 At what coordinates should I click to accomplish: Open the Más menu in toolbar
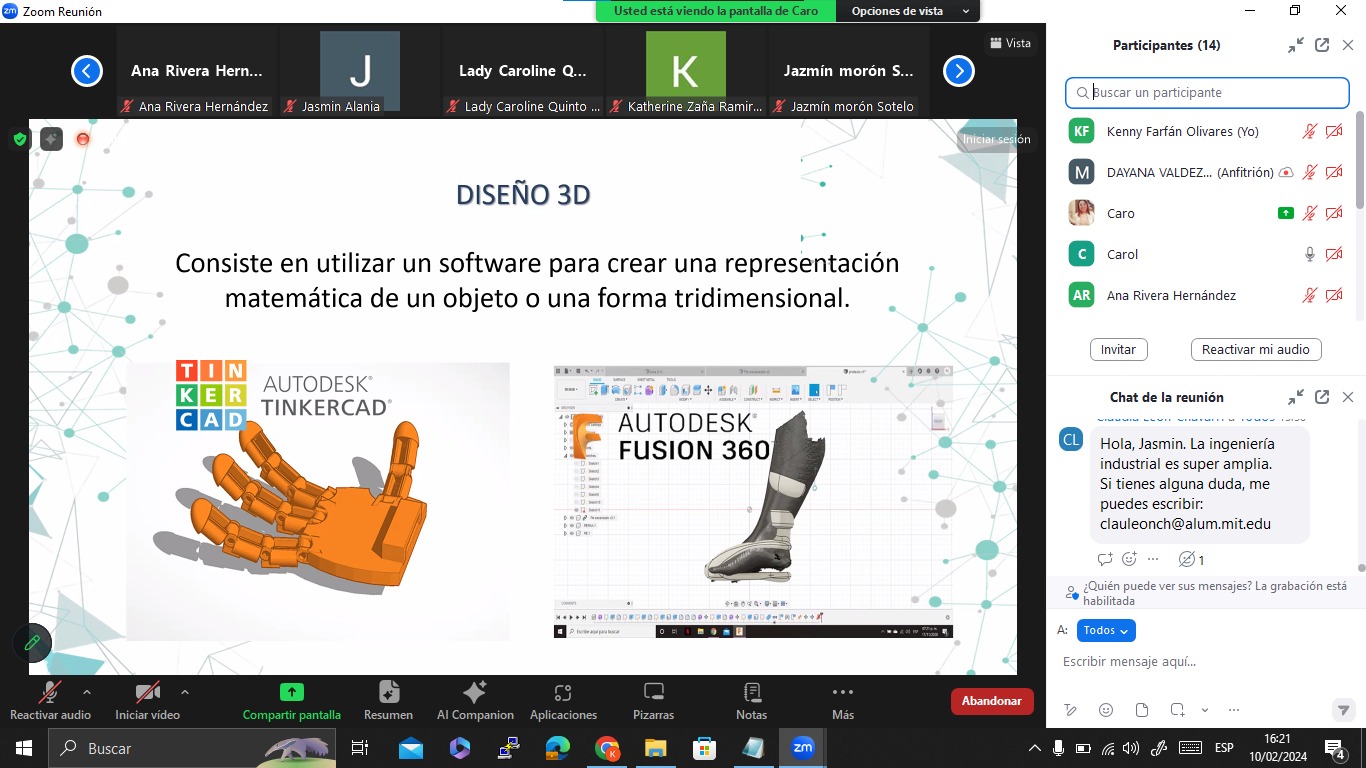pyautogui.click(x=842, y=693)
